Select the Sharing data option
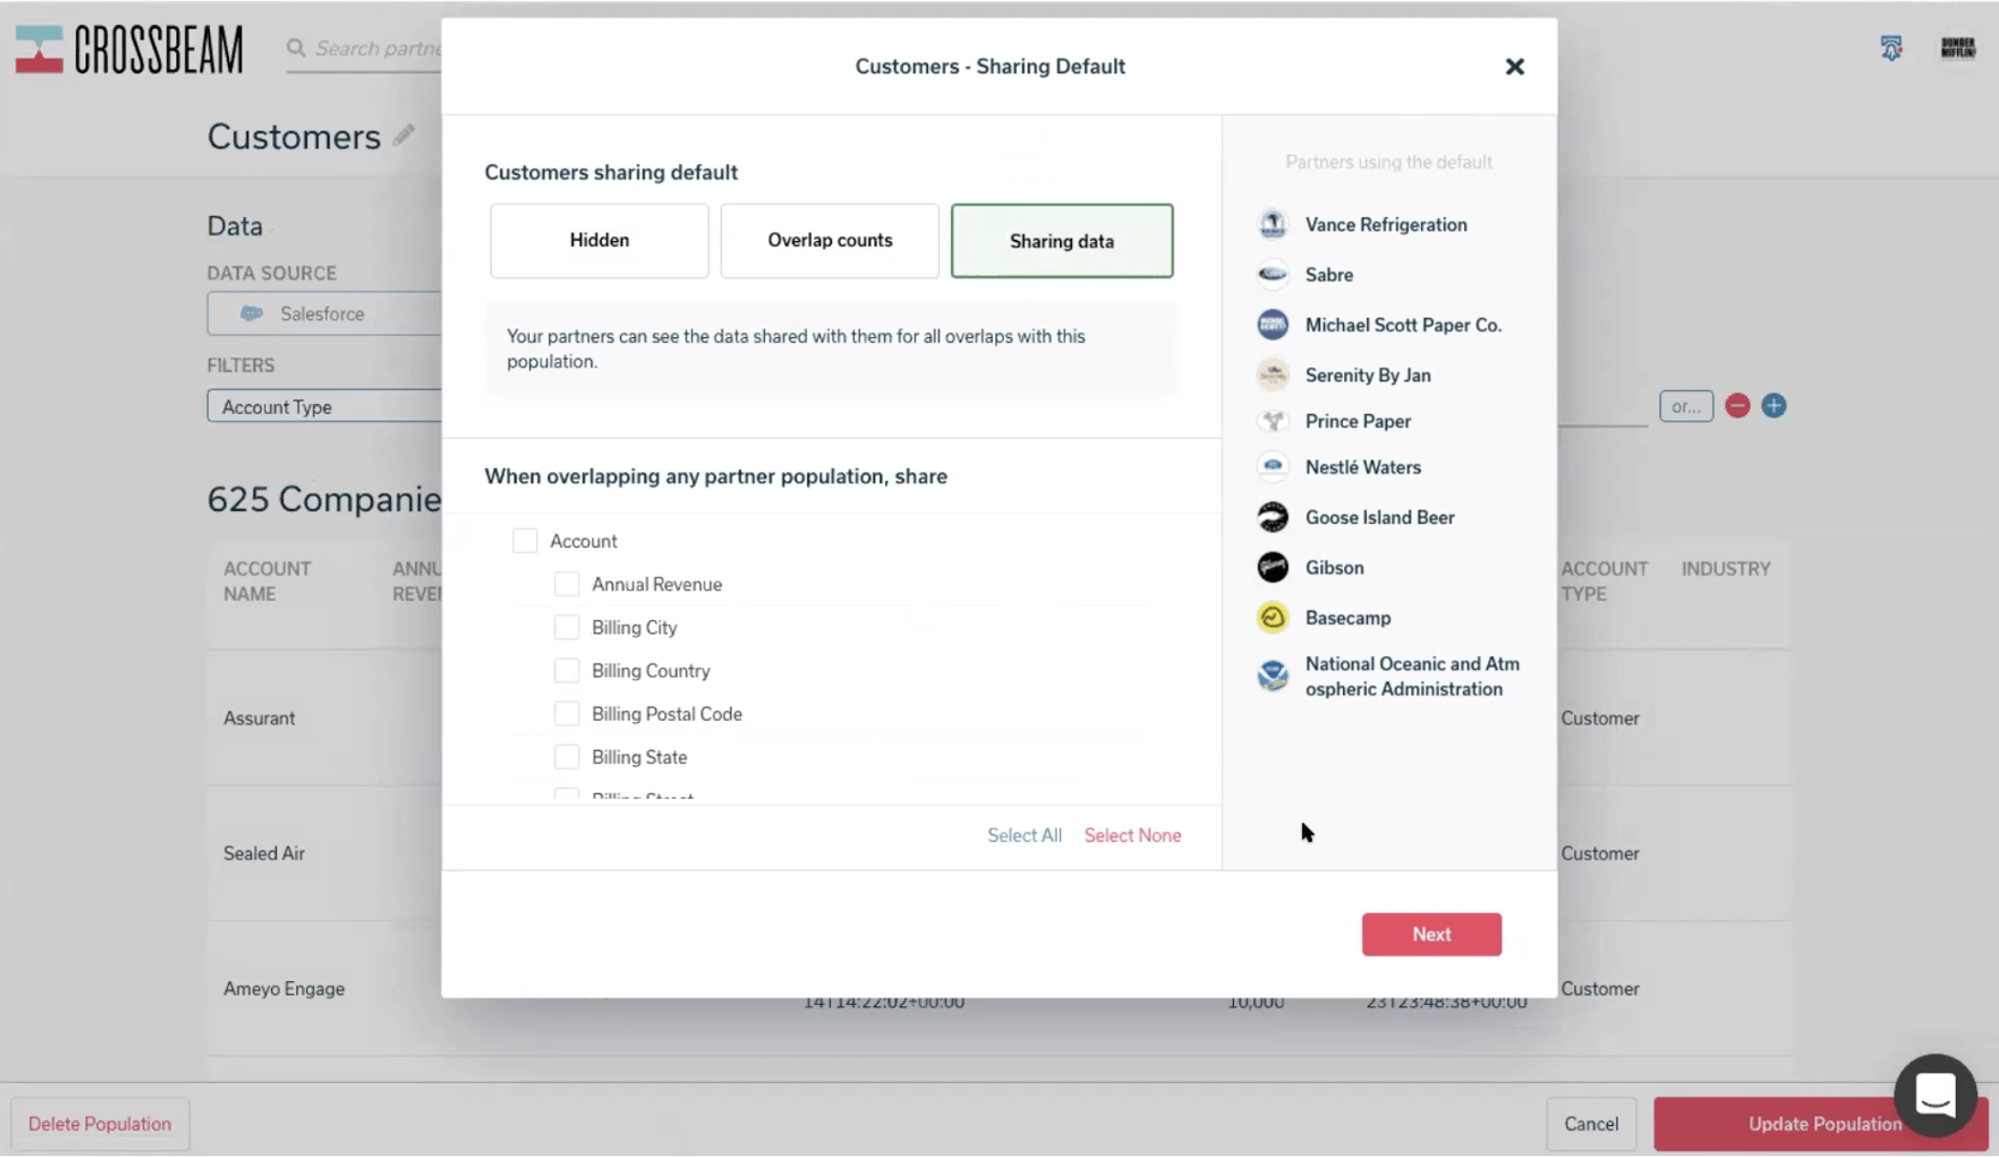The image size is (1999, 1157). [x=1061, y=241]
